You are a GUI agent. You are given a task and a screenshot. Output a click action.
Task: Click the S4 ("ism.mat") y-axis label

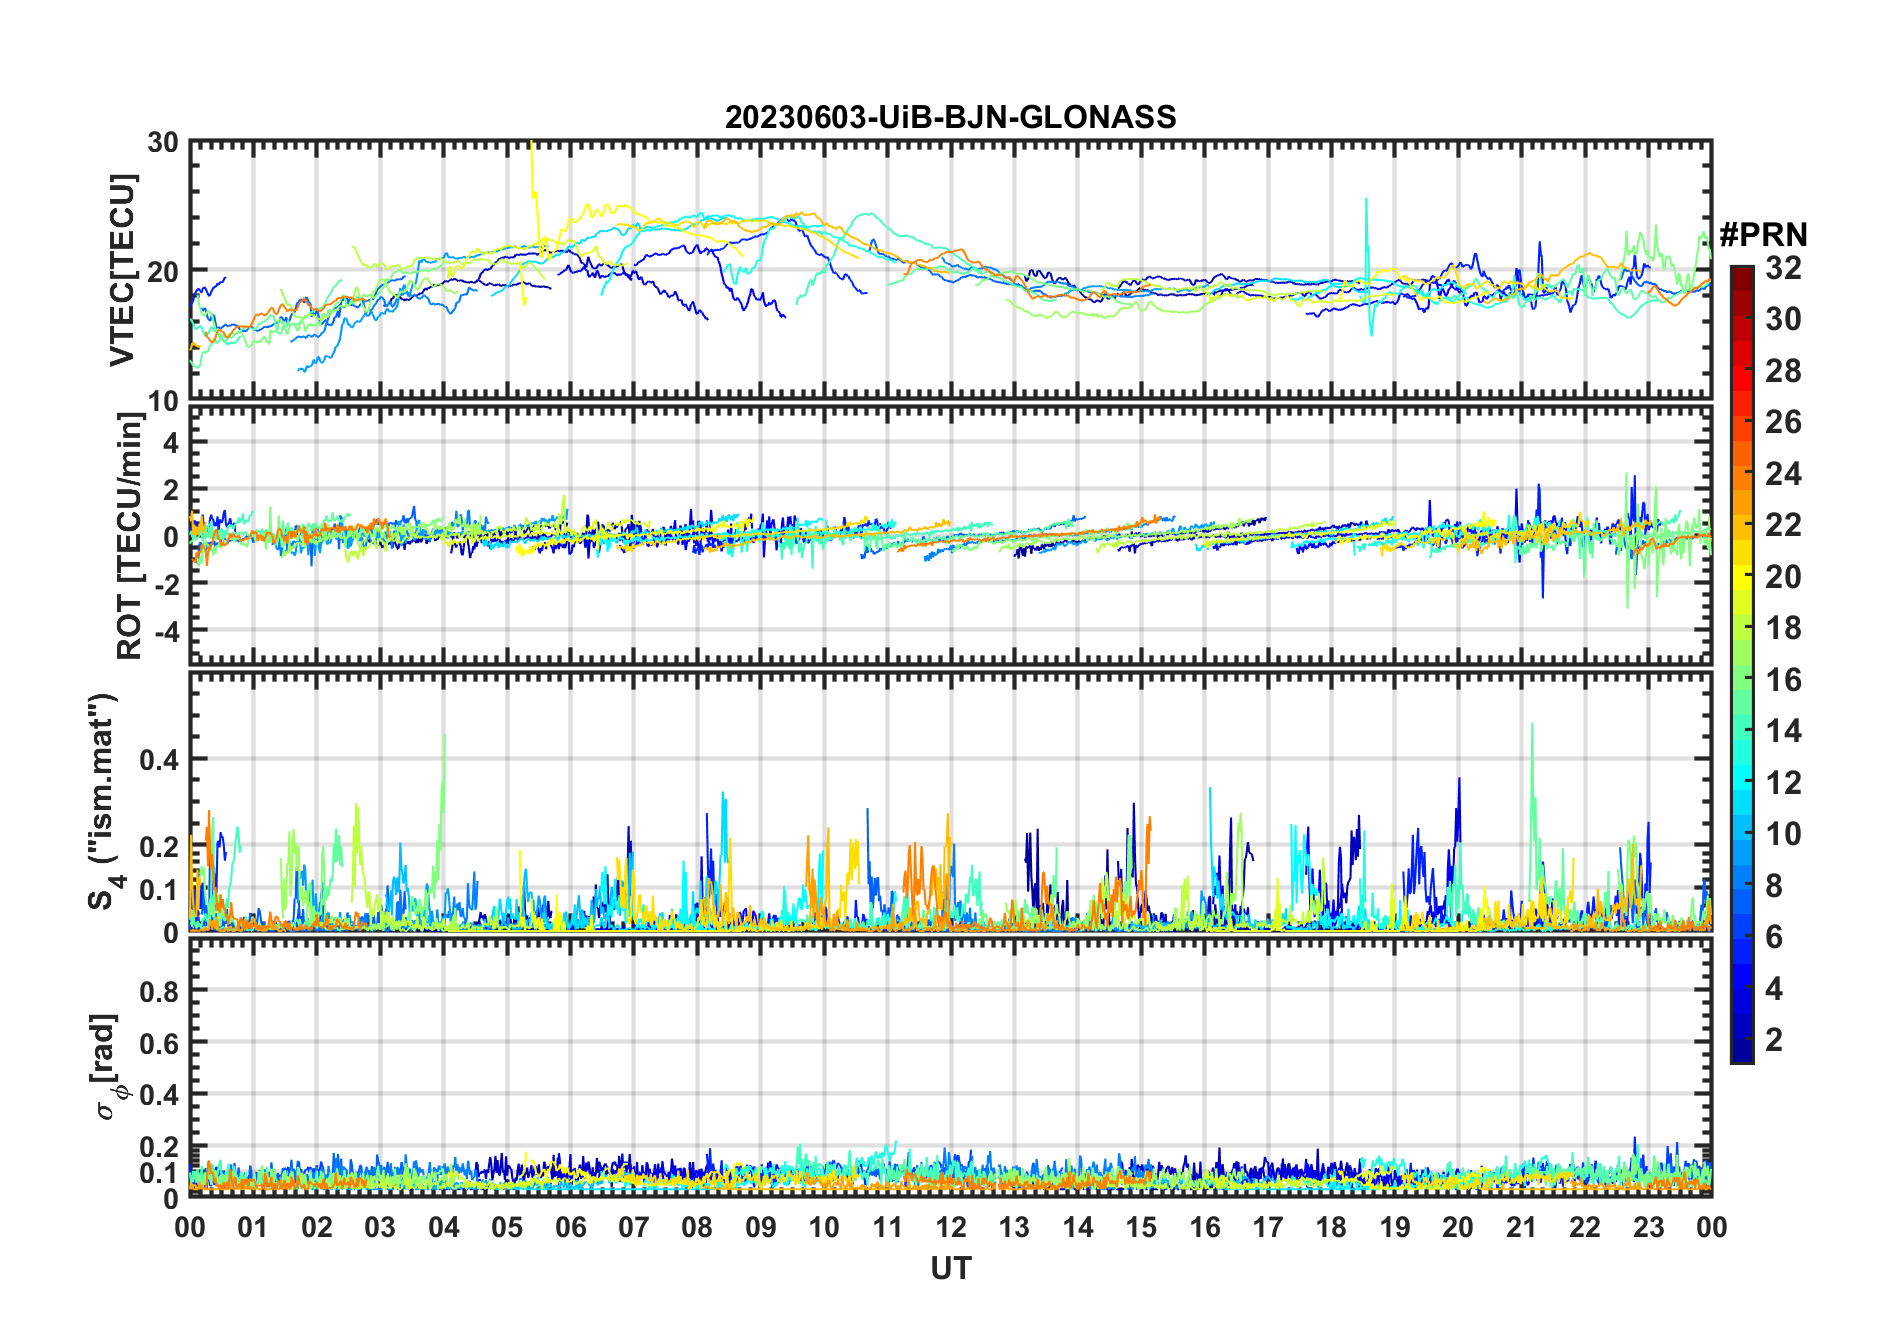coord(103,802)
